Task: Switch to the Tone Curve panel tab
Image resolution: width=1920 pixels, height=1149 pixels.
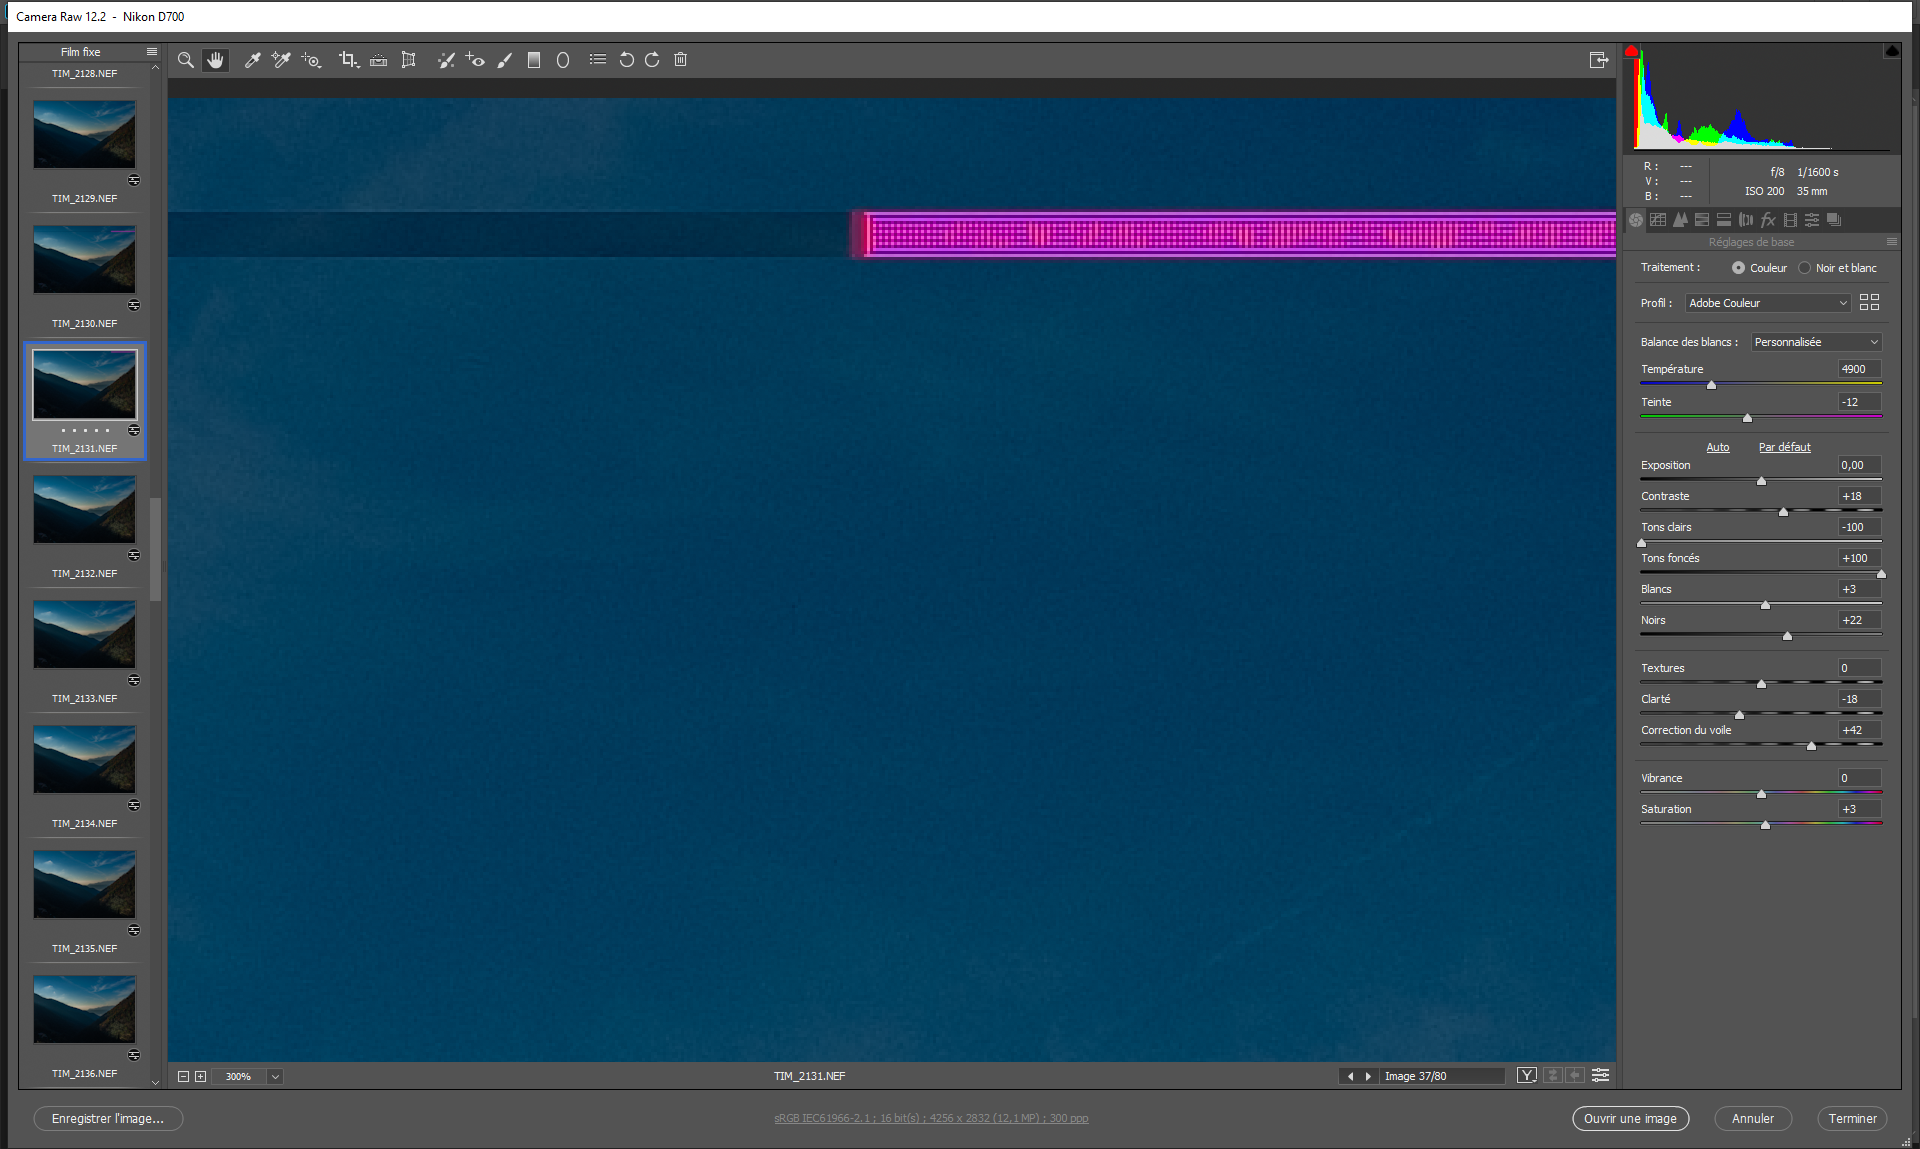Action: [1658, 220]
